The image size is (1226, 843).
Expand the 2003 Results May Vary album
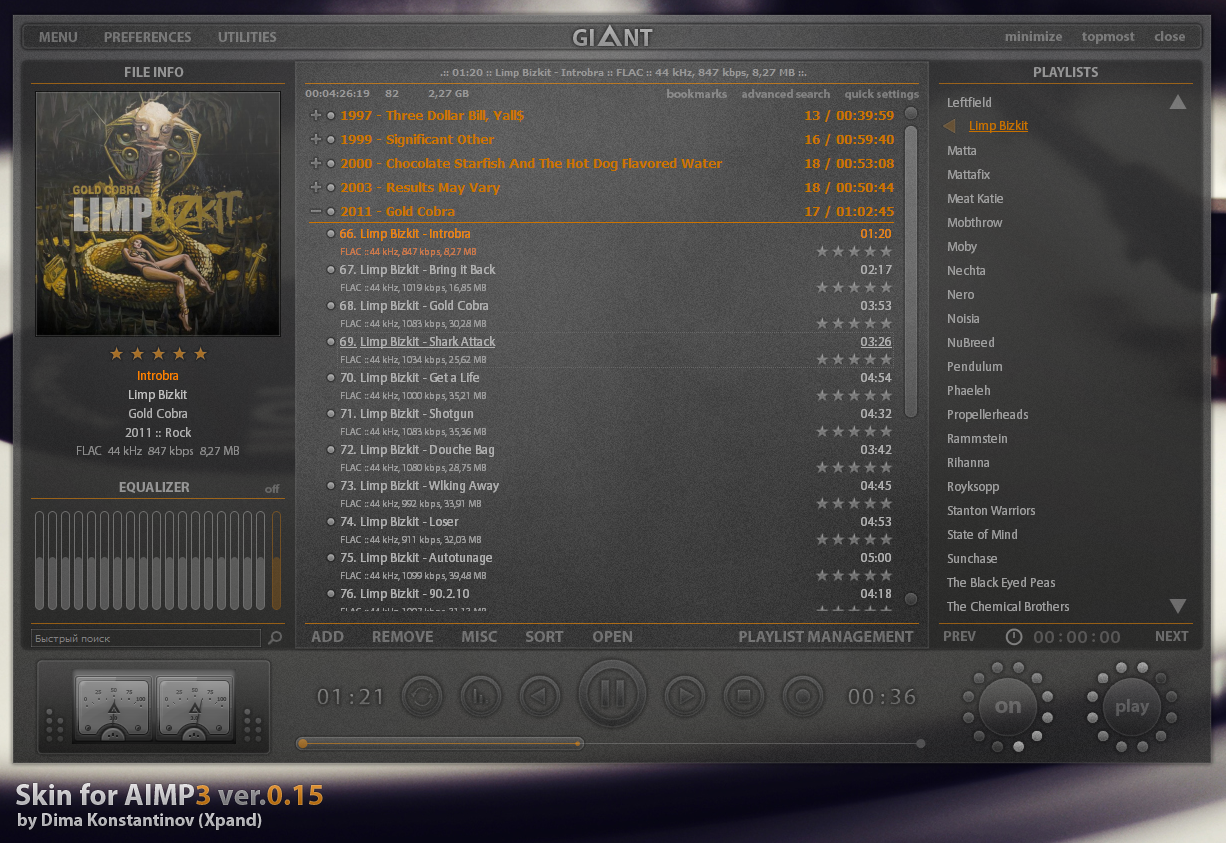tap(316, 187)
